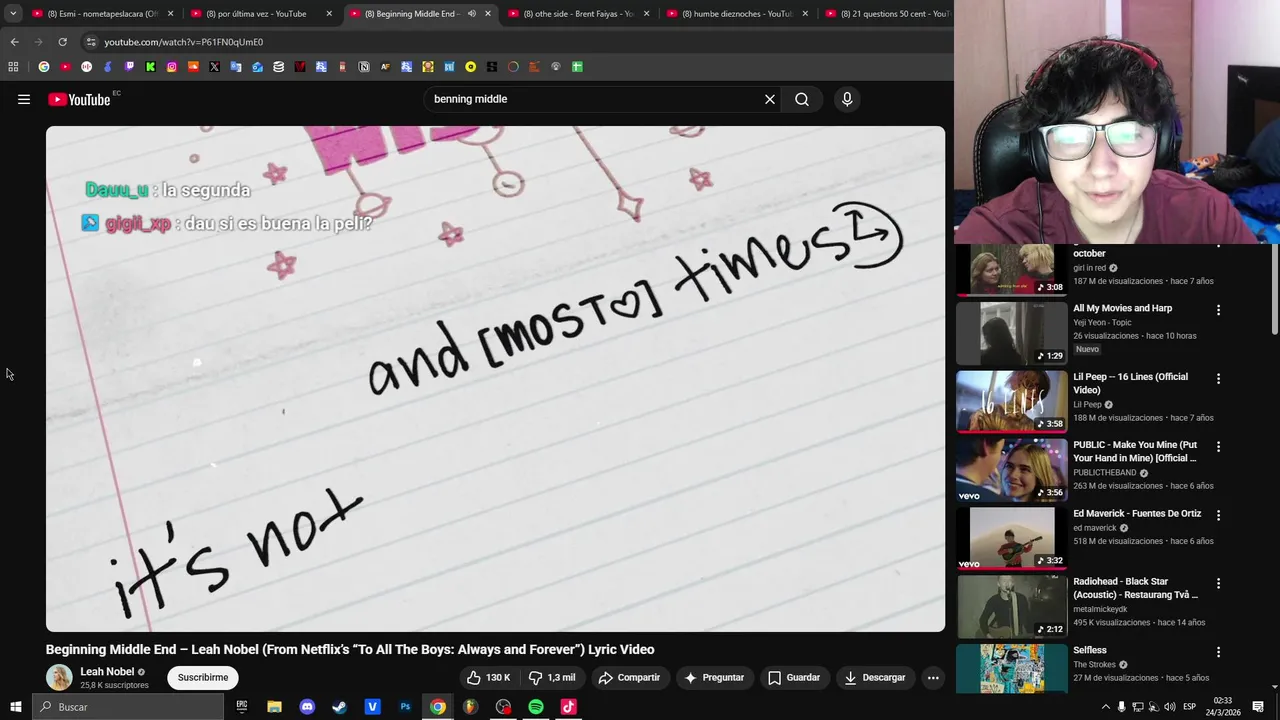1280x720 pixels.
Task: Open the SoundCloud bookmark icon
Action: pos(193,67)
